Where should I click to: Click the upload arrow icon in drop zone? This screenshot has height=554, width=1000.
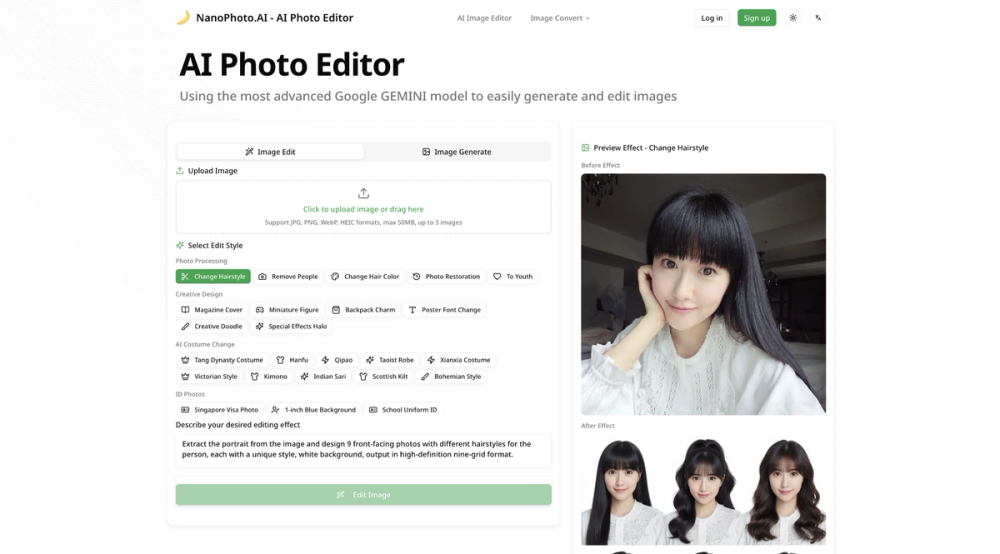[364, 193]
